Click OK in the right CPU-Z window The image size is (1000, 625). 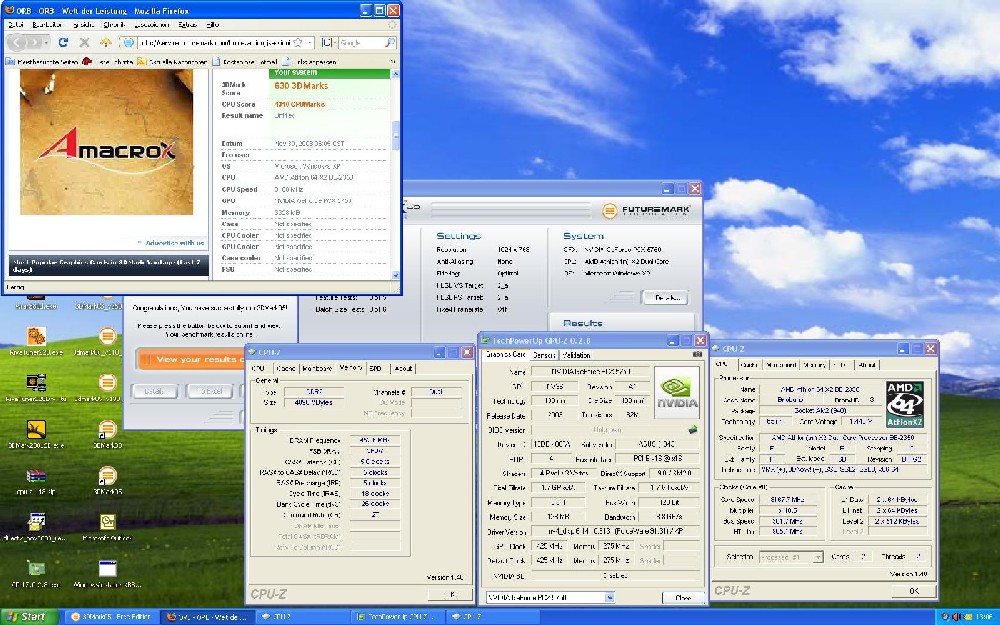click(x=913, y=591)
